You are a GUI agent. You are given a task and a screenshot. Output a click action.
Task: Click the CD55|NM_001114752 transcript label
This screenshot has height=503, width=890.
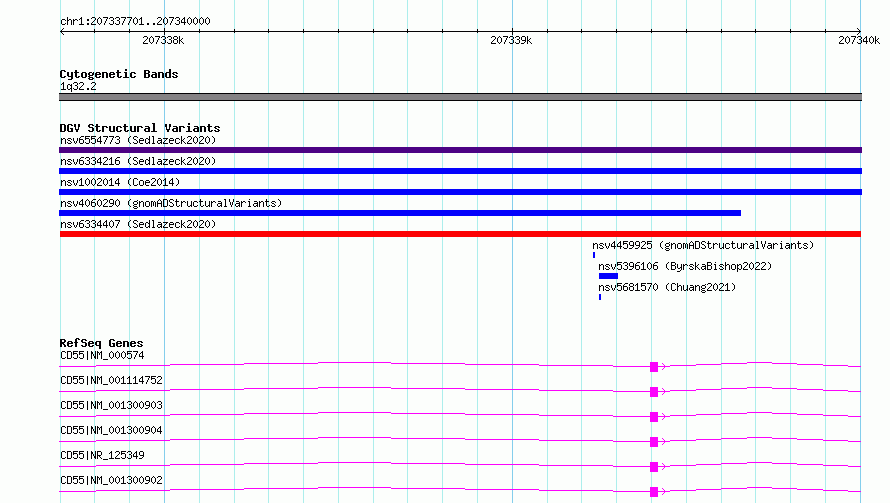(111, 380)
